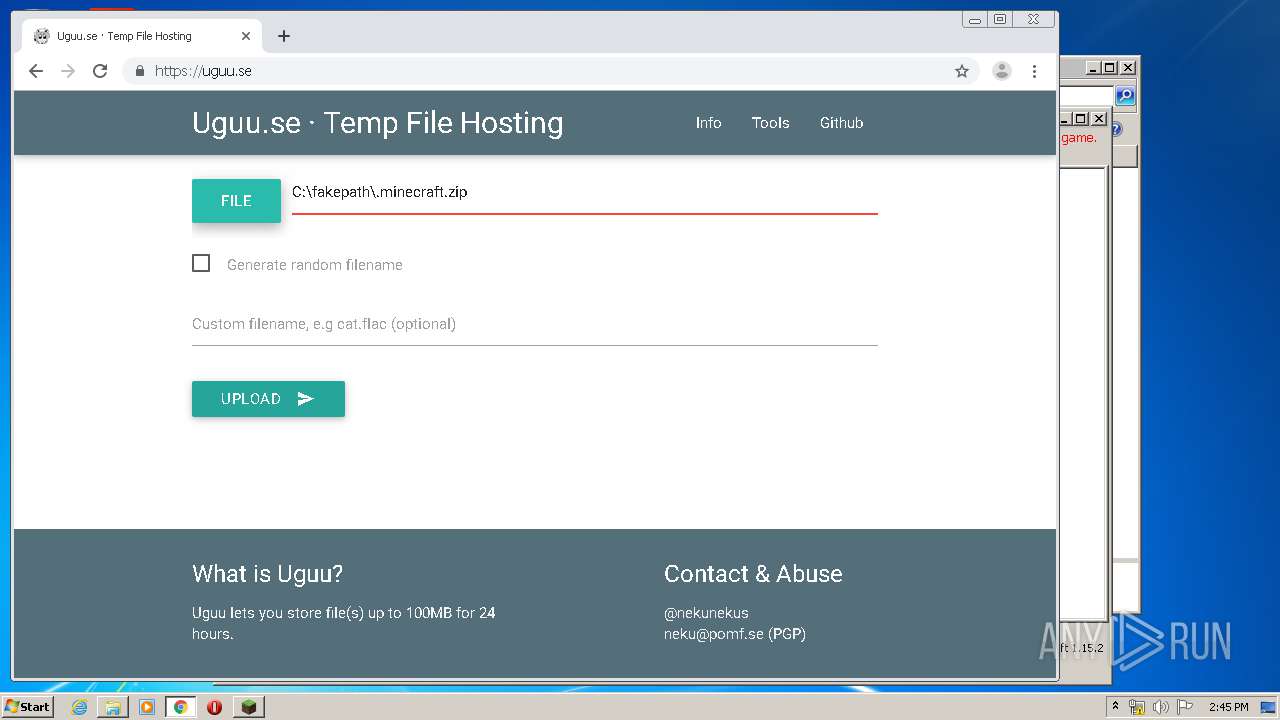Click the neku@pomf.se email link
1280x720 pixels.
[x=714, y=634]
